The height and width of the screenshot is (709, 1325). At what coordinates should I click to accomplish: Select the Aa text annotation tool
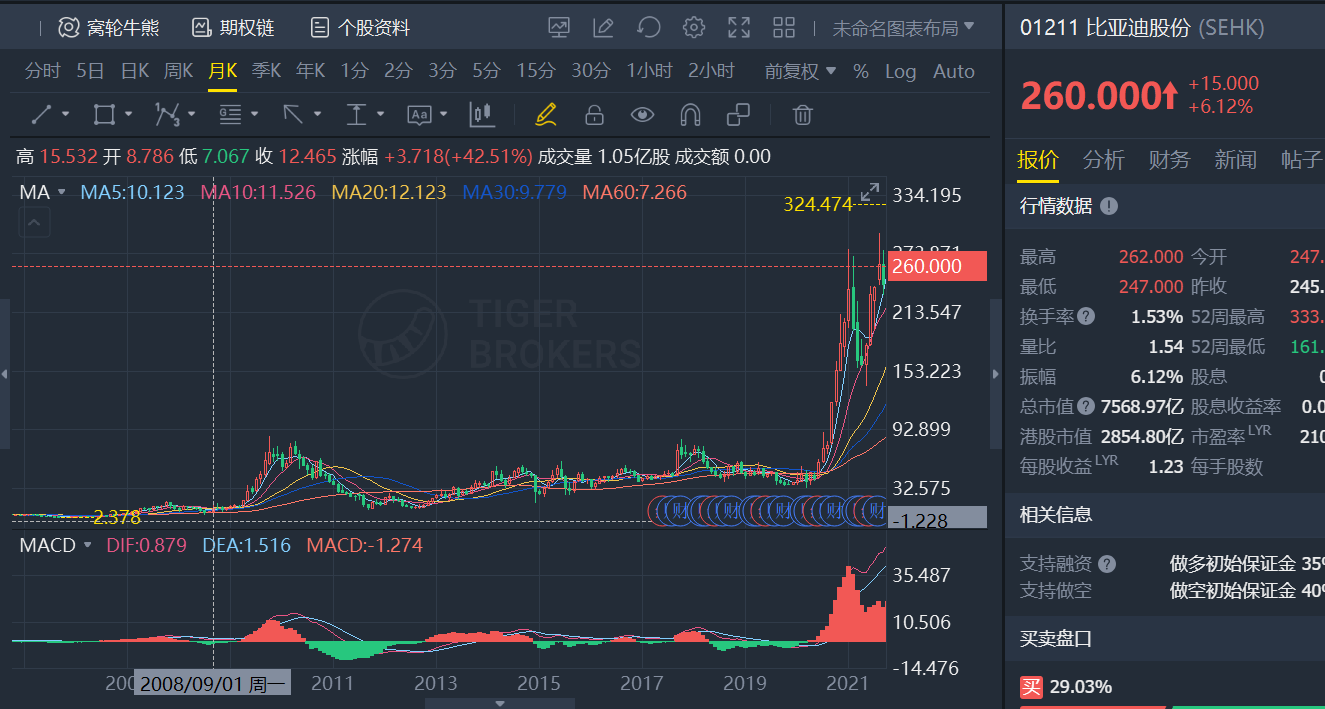pos(419,115)
